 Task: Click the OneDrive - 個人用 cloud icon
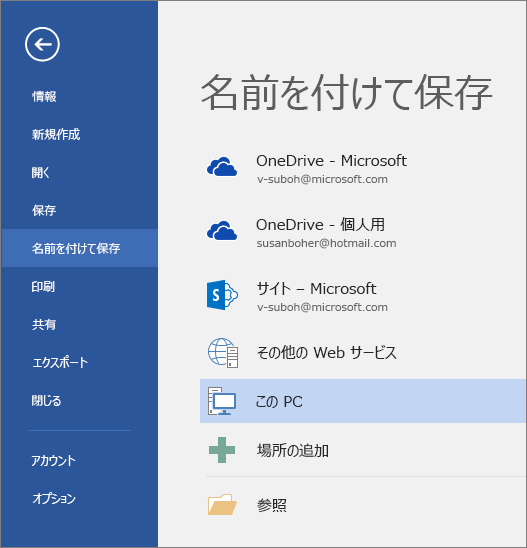point(222,230)
